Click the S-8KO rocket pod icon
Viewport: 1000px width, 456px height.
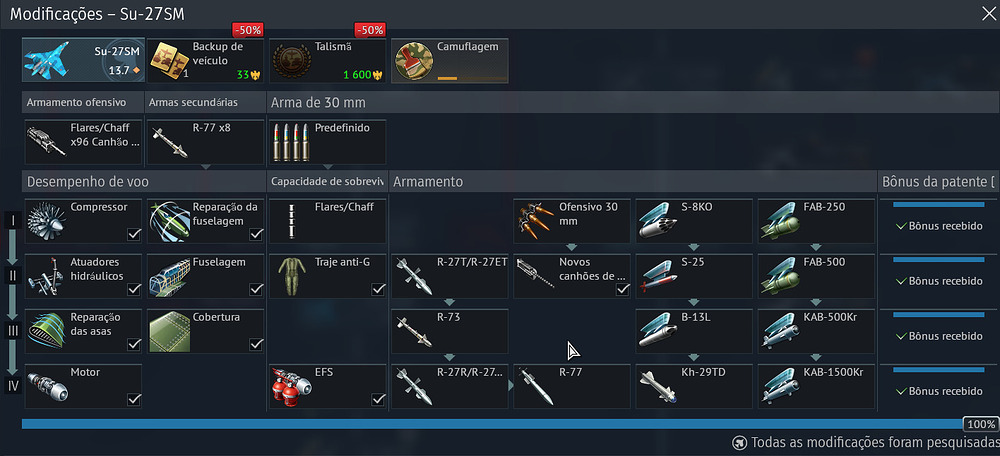(x=658, y=221)
